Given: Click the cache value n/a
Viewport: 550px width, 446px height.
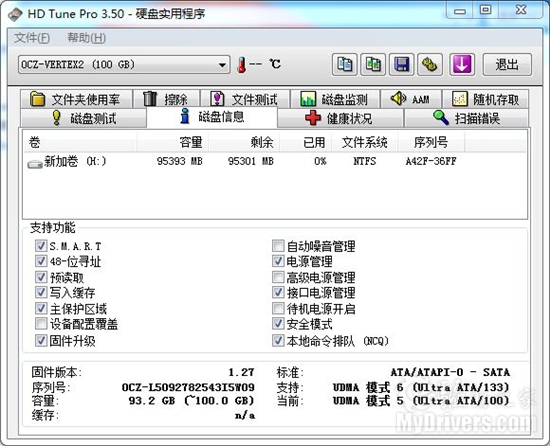Looking at the screenshot, I should pyautogui.click(x=245, y=415).
